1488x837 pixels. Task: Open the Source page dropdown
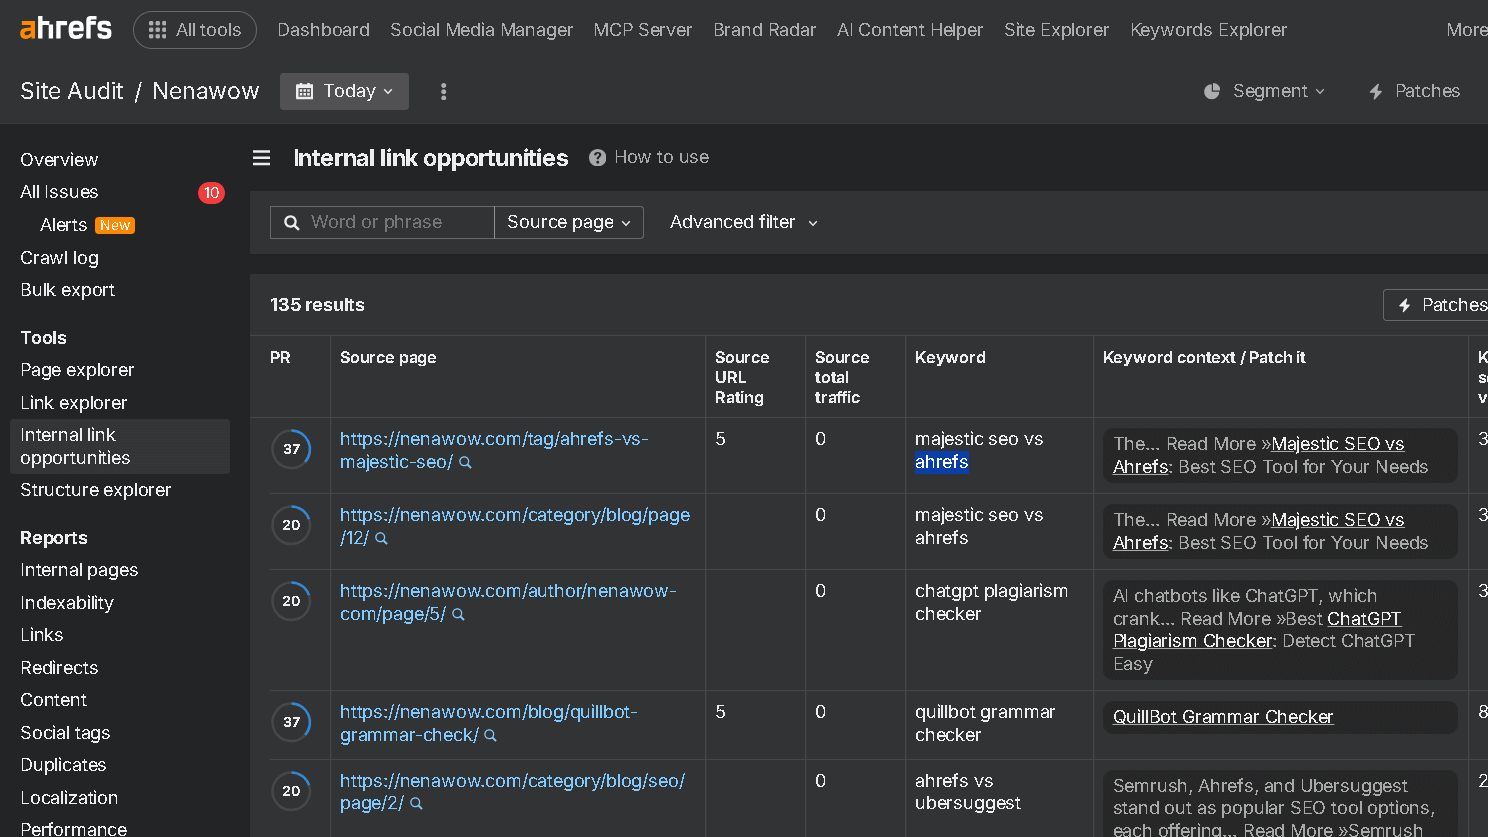568,222
